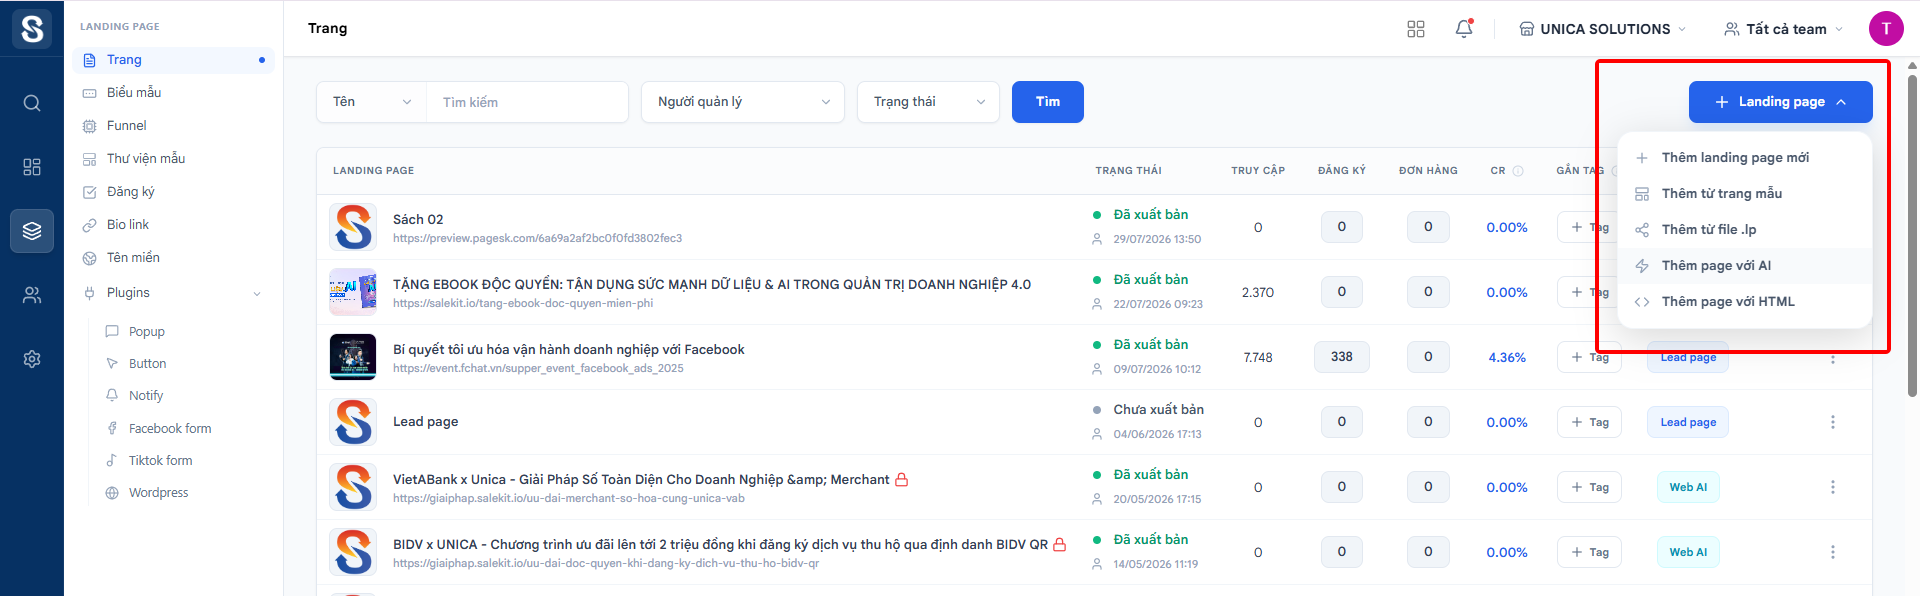
Task: Open the Tên search-field dropdown
Action: click(x=371, y=102)
